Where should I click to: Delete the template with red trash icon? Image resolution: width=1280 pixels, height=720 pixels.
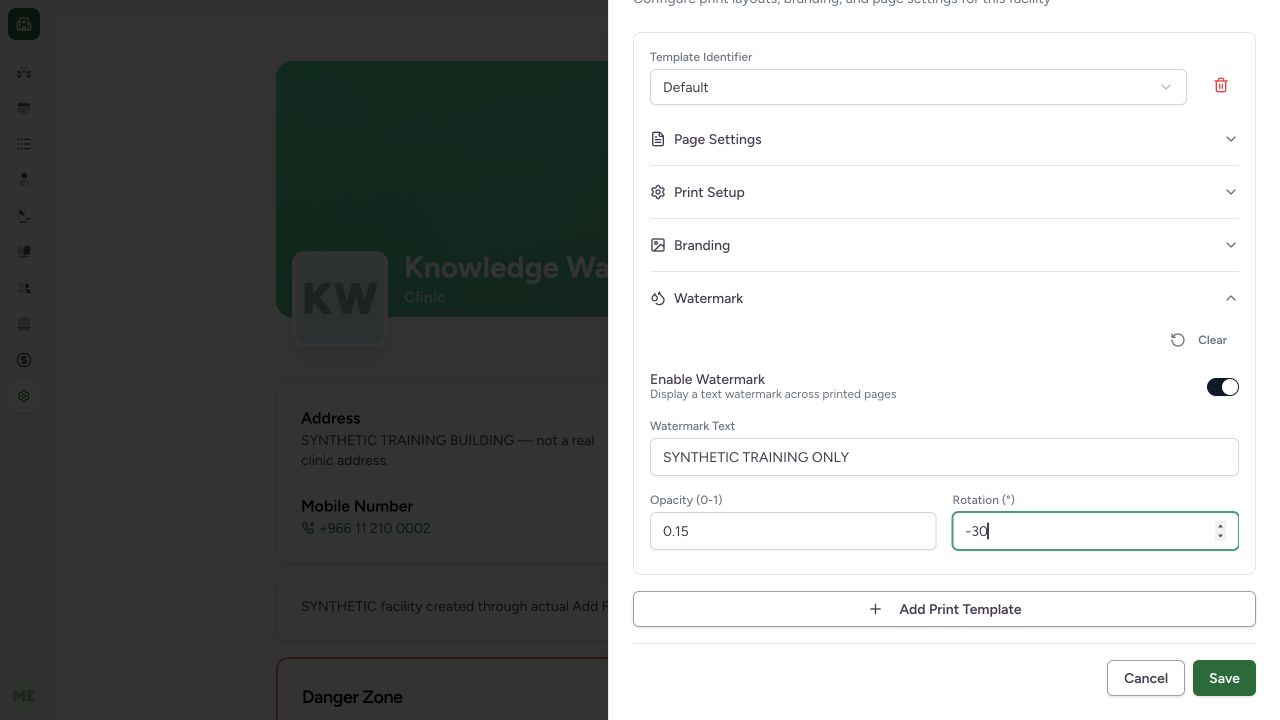click(x=1221, y=86)
